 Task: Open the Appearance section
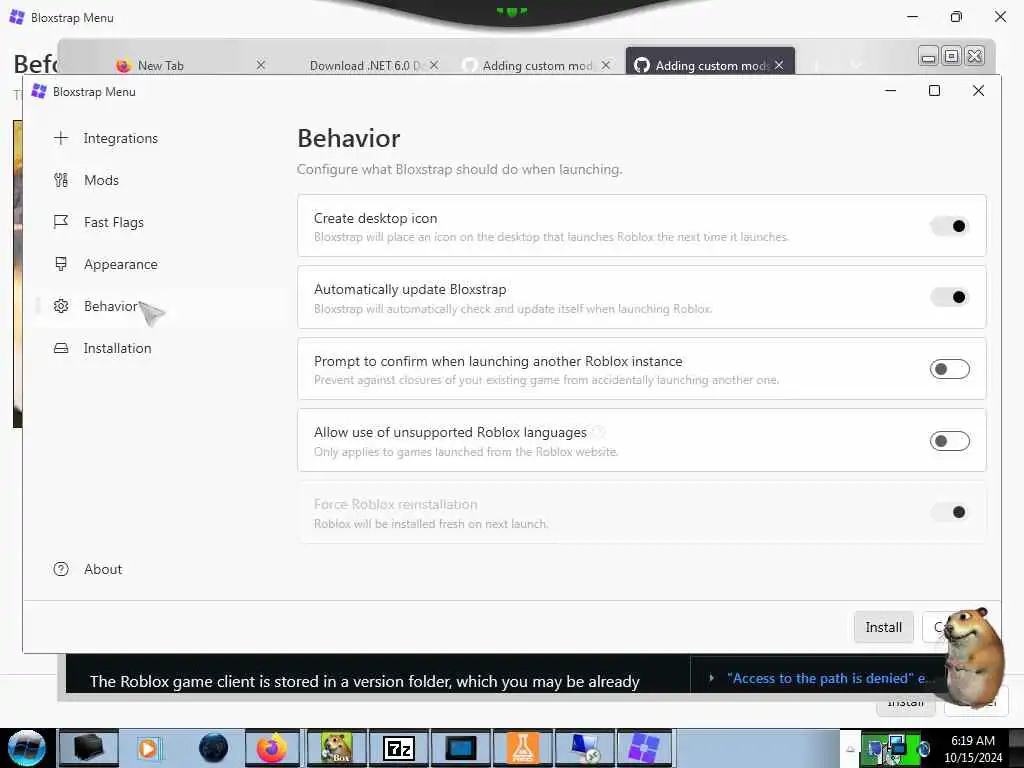121,264
